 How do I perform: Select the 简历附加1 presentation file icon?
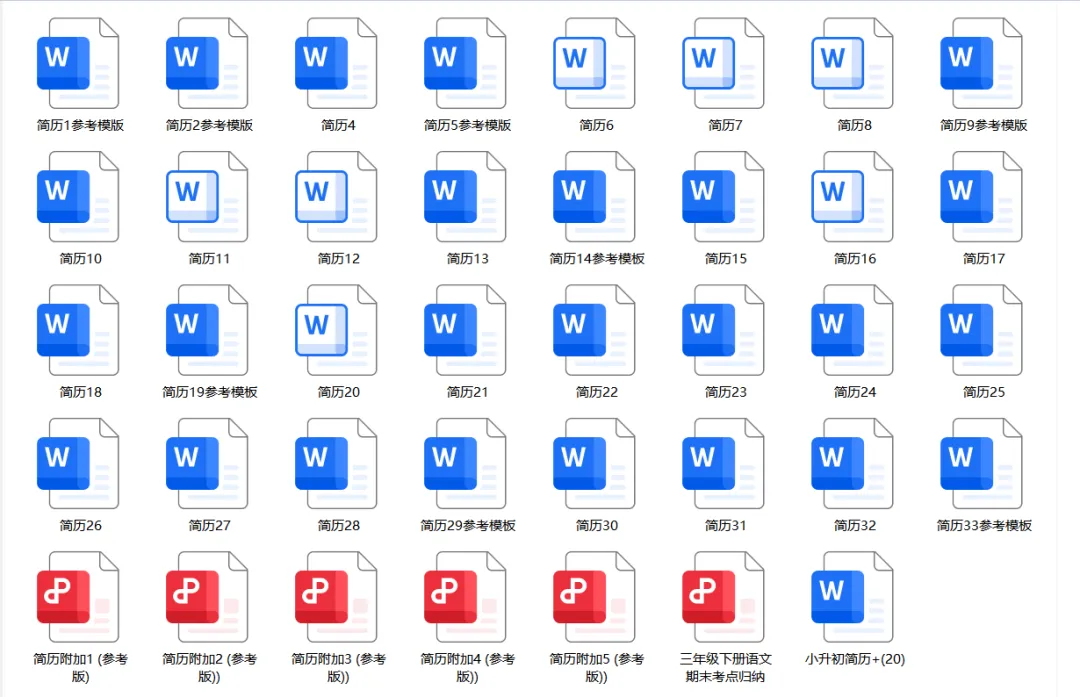[78, 597]
